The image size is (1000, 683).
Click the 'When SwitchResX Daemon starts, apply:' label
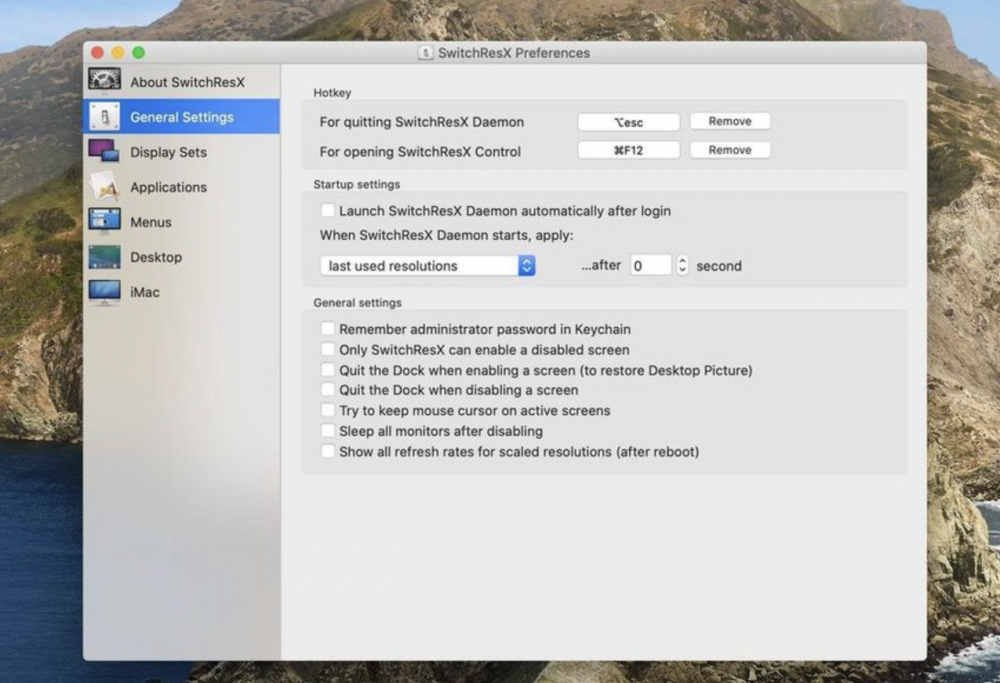(446, 235)
